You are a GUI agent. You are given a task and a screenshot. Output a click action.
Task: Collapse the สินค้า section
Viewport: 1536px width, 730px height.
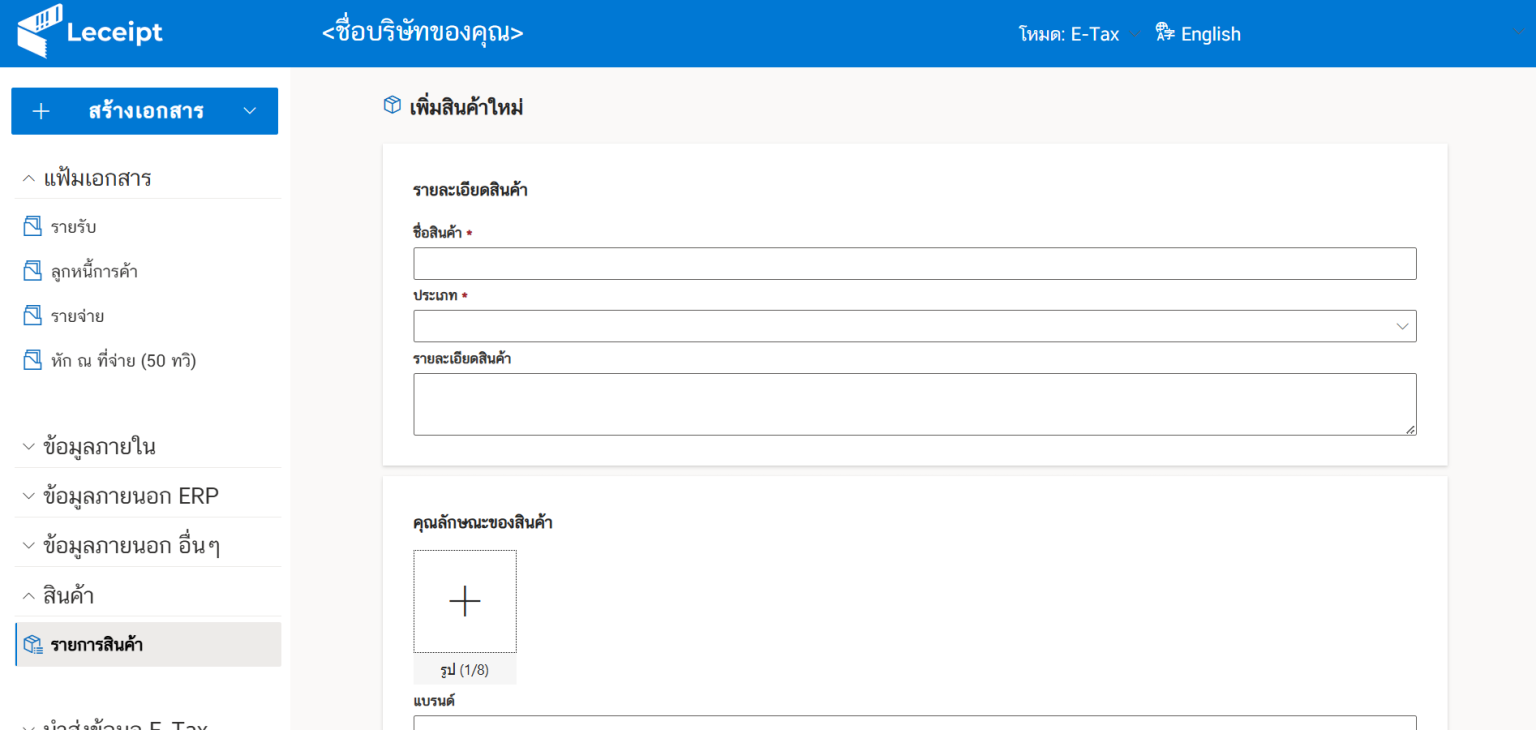28,596
